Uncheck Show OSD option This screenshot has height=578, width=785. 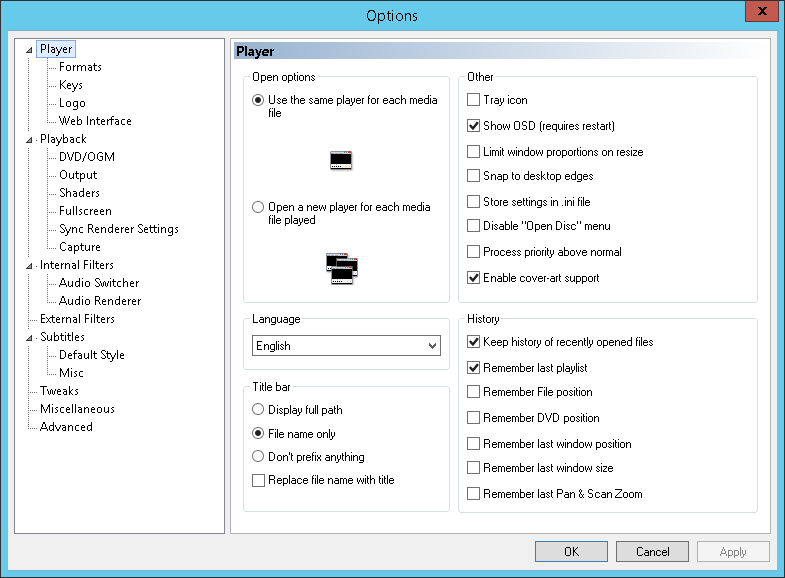tap(474, 126)
